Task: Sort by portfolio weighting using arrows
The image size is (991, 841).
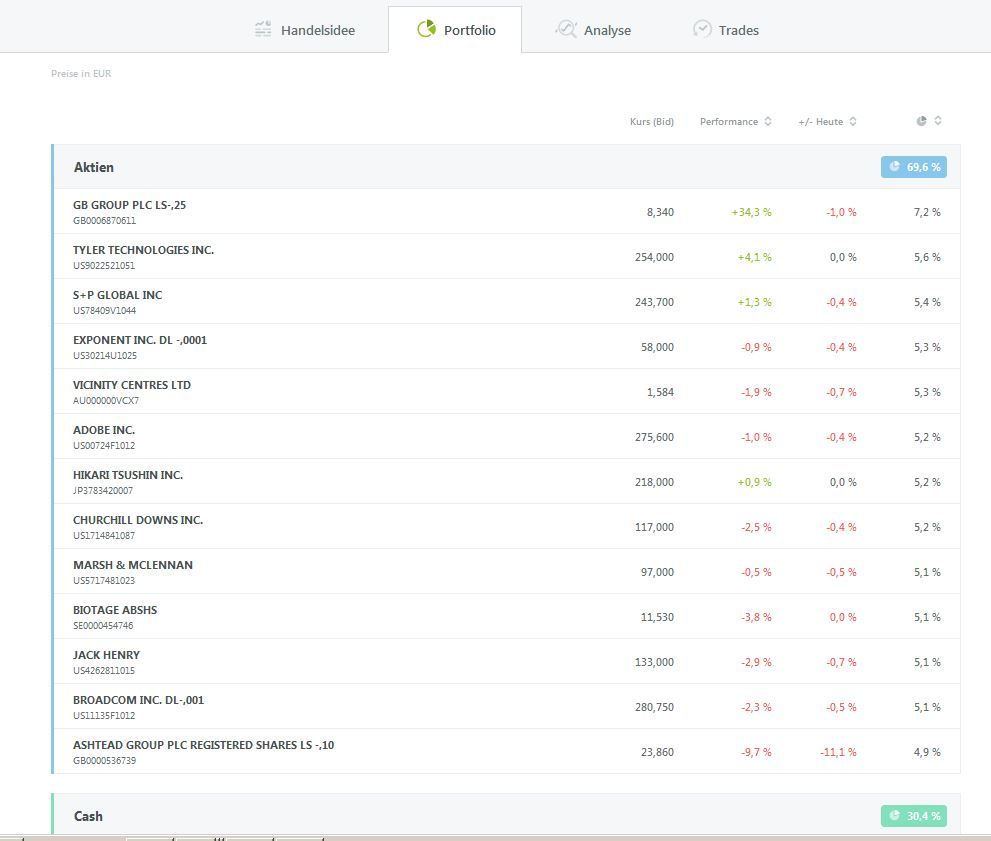Action: [938, 121]
